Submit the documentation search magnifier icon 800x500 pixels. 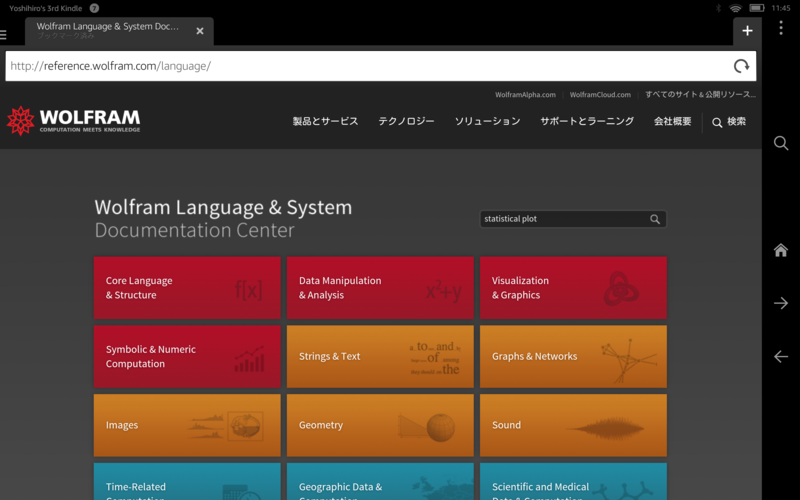point(655,219)
